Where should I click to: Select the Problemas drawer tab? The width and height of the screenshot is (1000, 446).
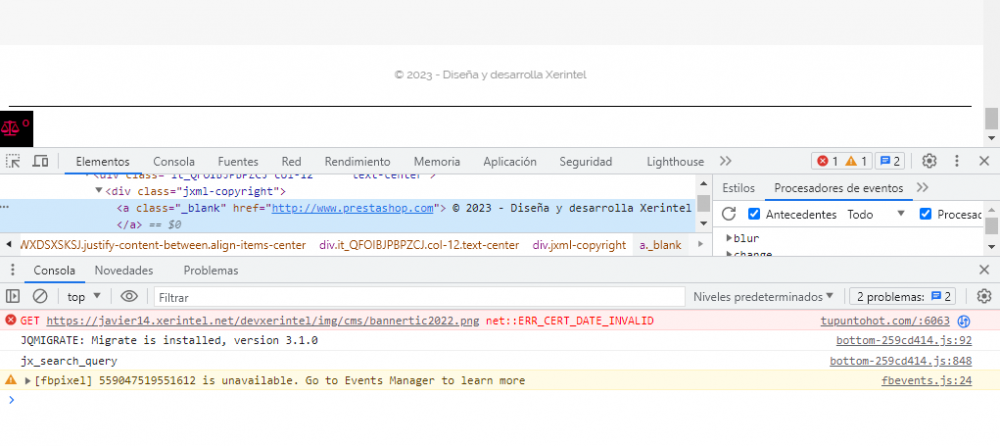211,271
